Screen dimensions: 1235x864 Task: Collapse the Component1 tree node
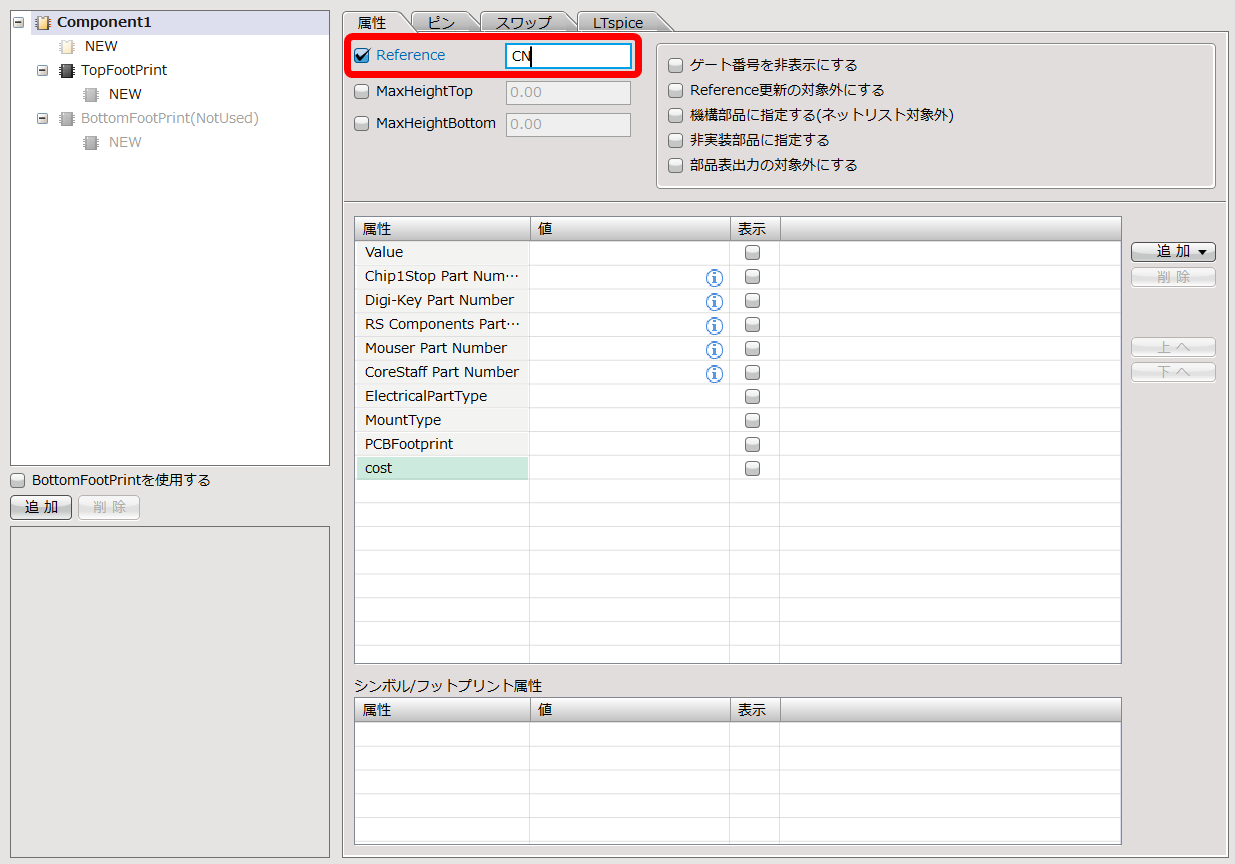[x=18, y=22]
